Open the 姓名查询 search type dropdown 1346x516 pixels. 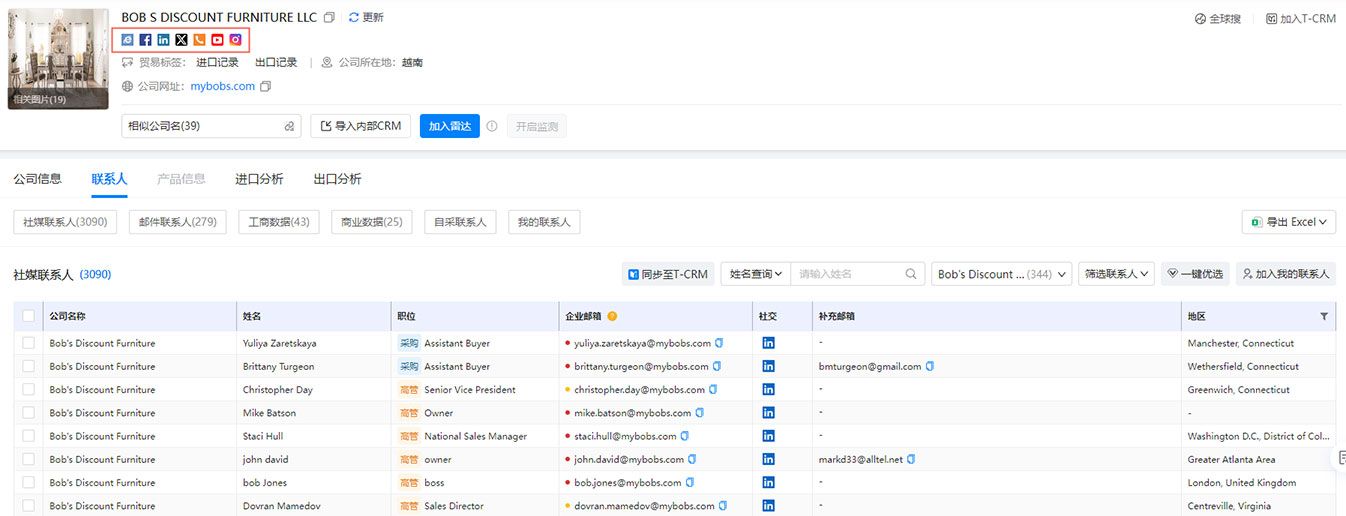coord(755,274)
